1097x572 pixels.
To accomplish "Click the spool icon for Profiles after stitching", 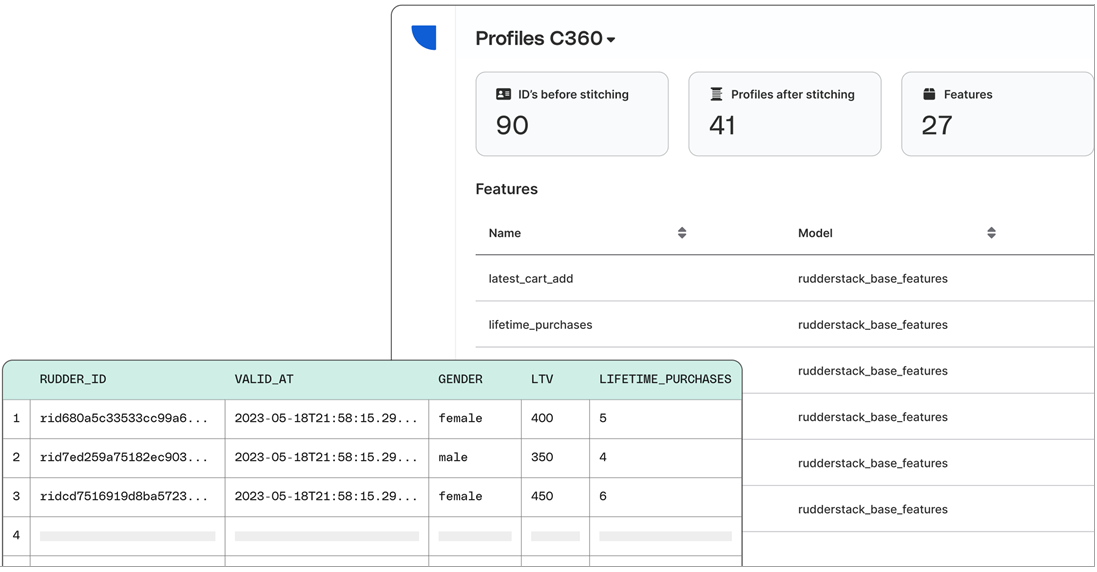I will pyautogui.click(x=716, y=94).
